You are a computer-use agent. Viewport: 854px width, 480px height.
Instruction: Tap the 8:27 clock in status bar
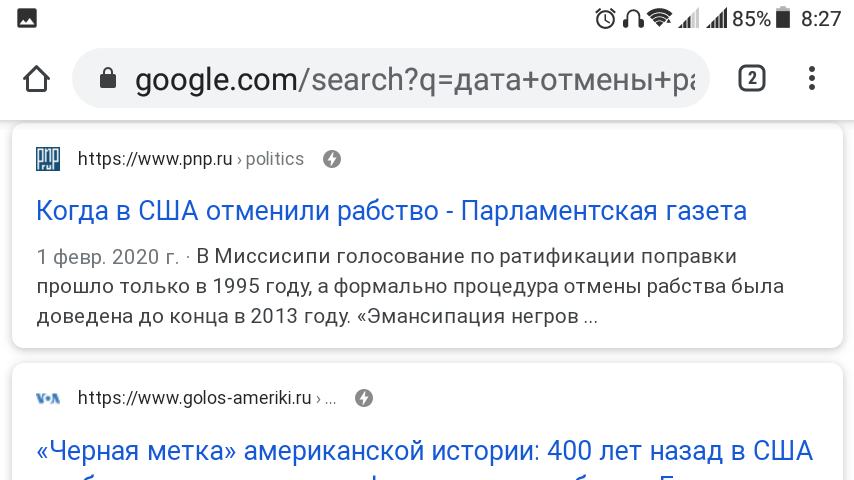[821, 19]
